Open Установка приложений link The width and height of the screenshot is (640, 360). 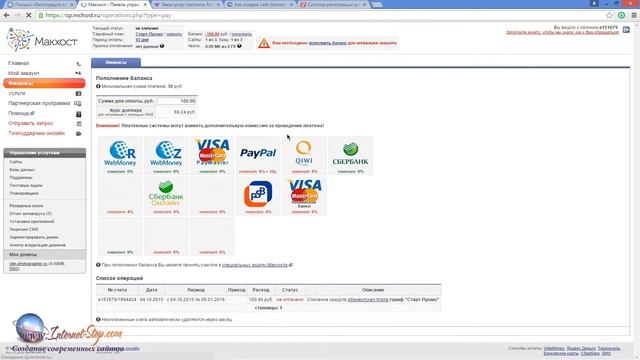point(32,221)
